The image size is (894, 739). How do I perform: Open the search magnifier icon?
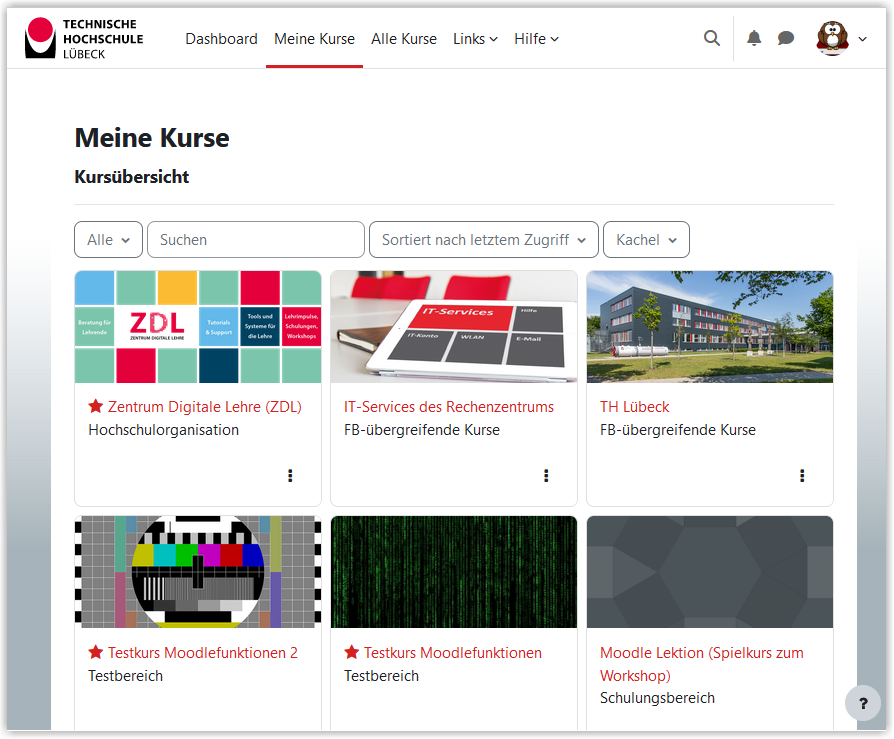click(x=712, y=38)
